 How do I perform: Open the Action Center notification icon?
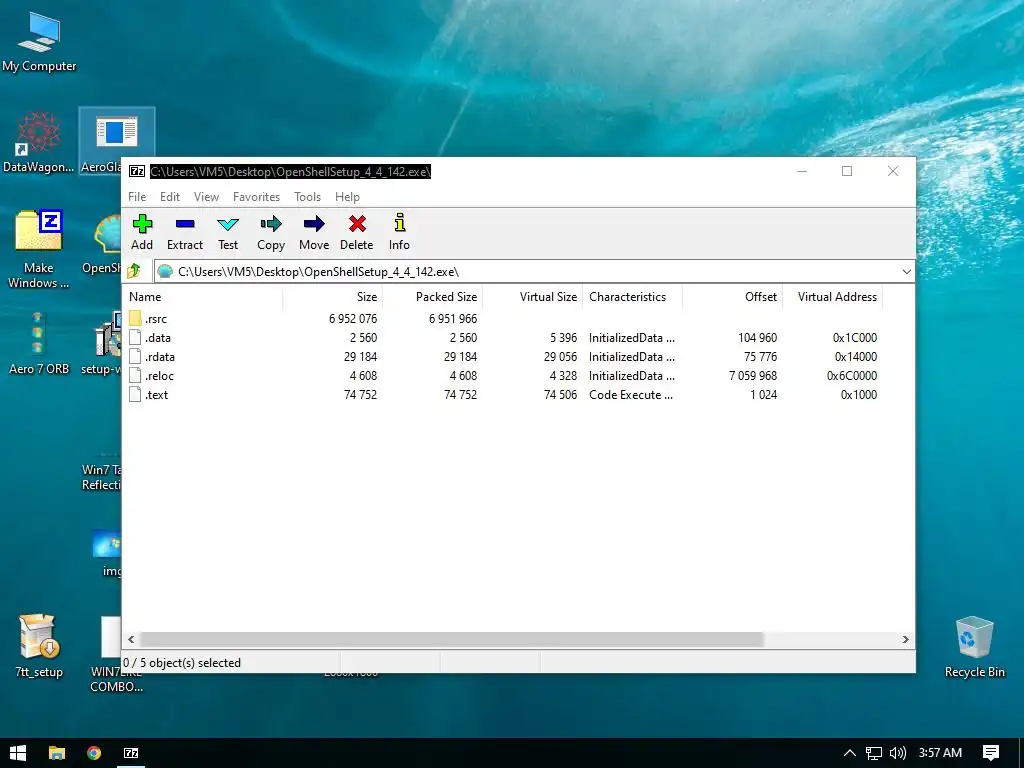(991, 753)
